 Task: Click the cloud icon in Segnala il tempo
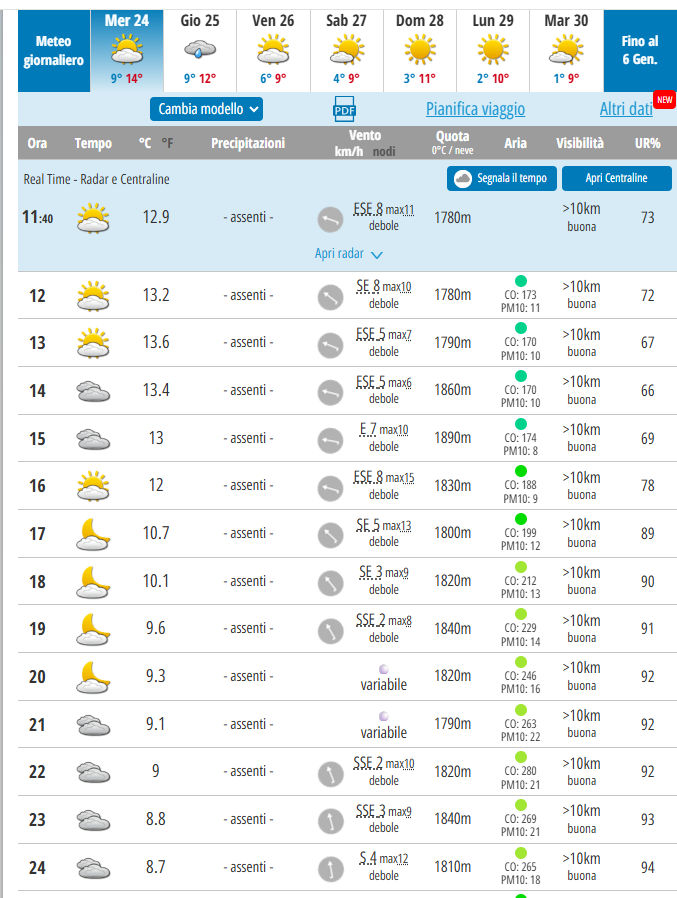pos(463,179)
